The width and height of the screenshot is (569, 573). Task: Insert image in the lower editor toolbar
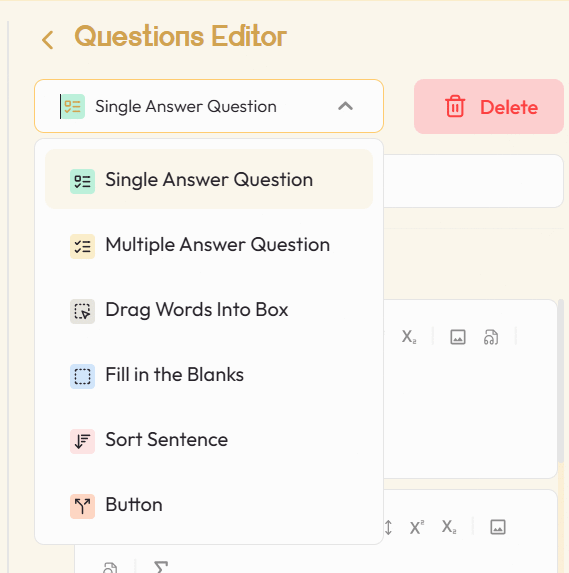pos(497,527)
